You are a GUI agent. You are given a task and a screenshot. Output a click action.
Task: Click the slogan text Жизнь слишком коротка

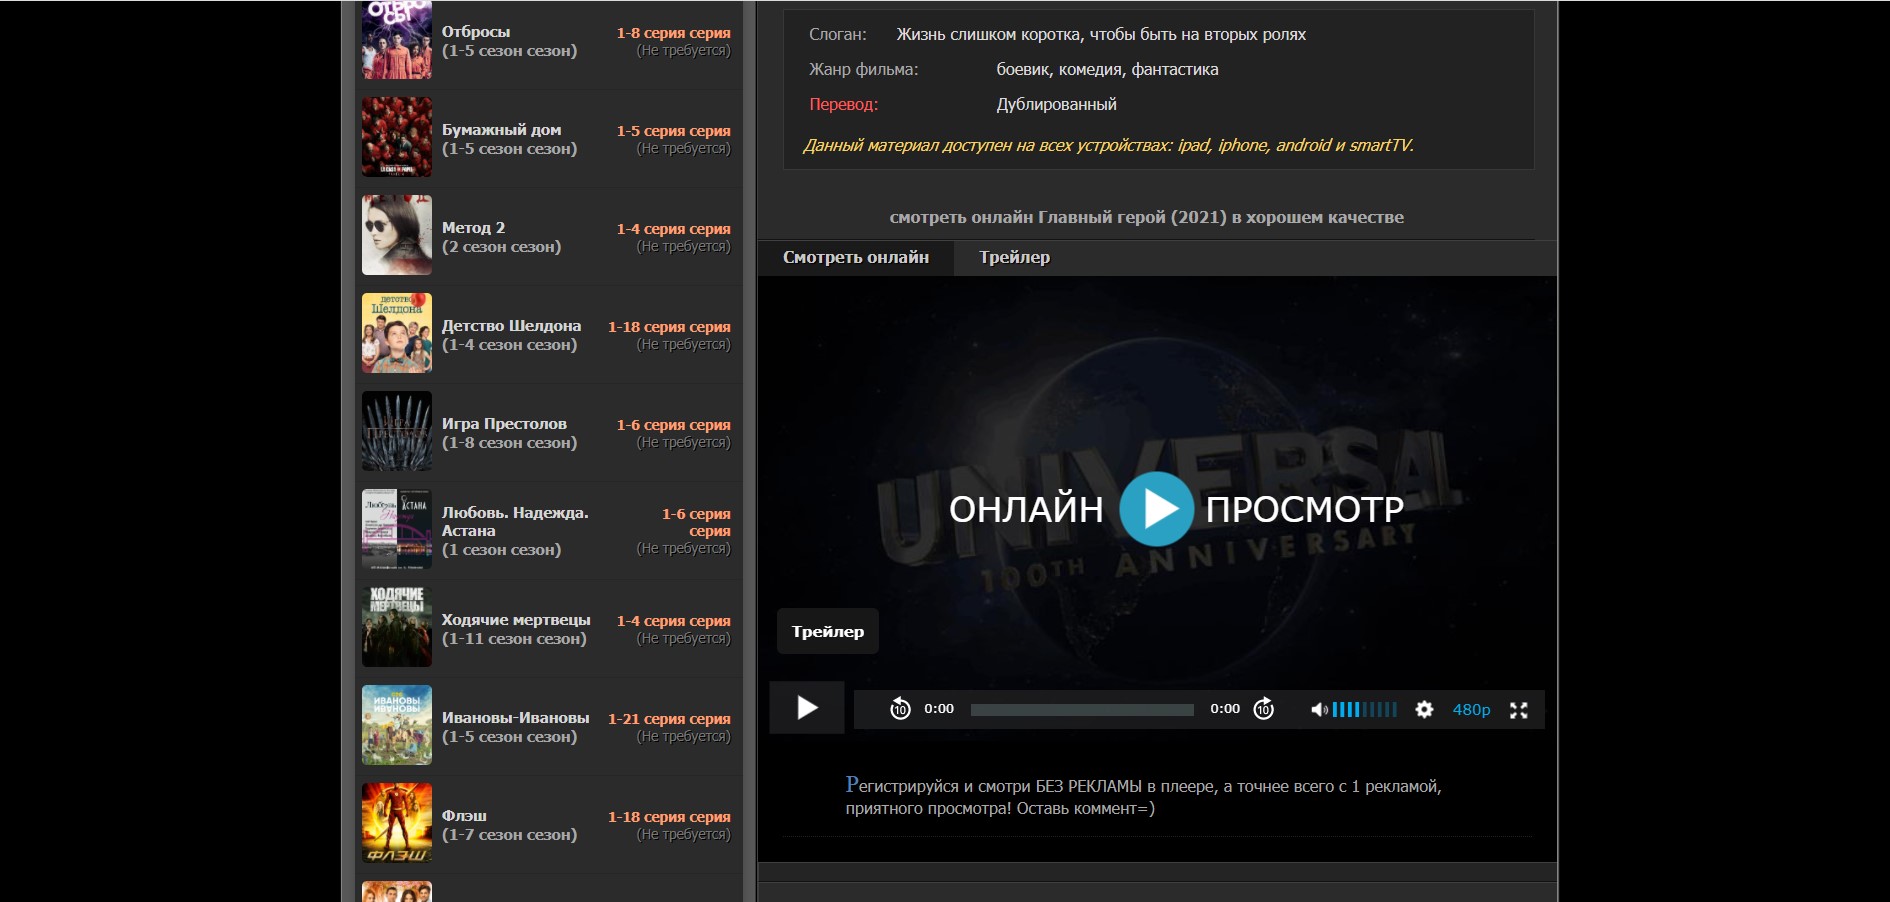pyautogui.click(x=1101, y=34)
